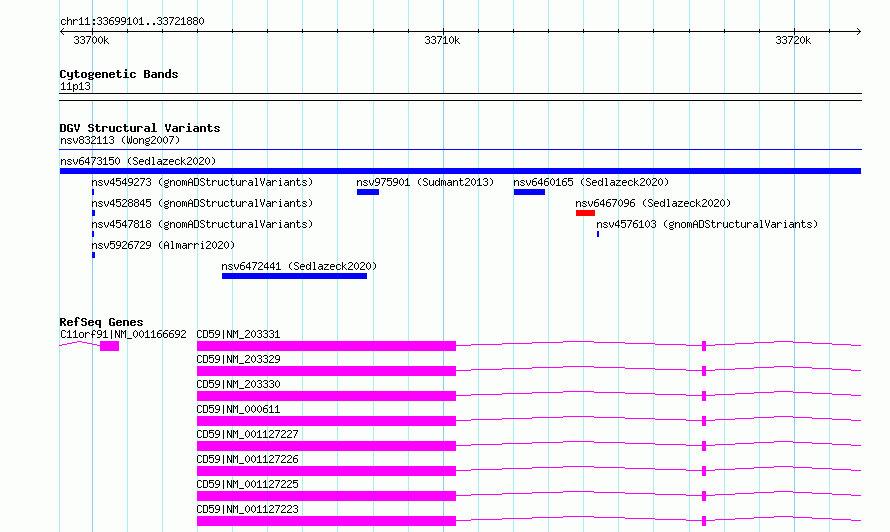
Task: Open the nsv6473150 (Sedlazeck2020) label
Action: 138,161
